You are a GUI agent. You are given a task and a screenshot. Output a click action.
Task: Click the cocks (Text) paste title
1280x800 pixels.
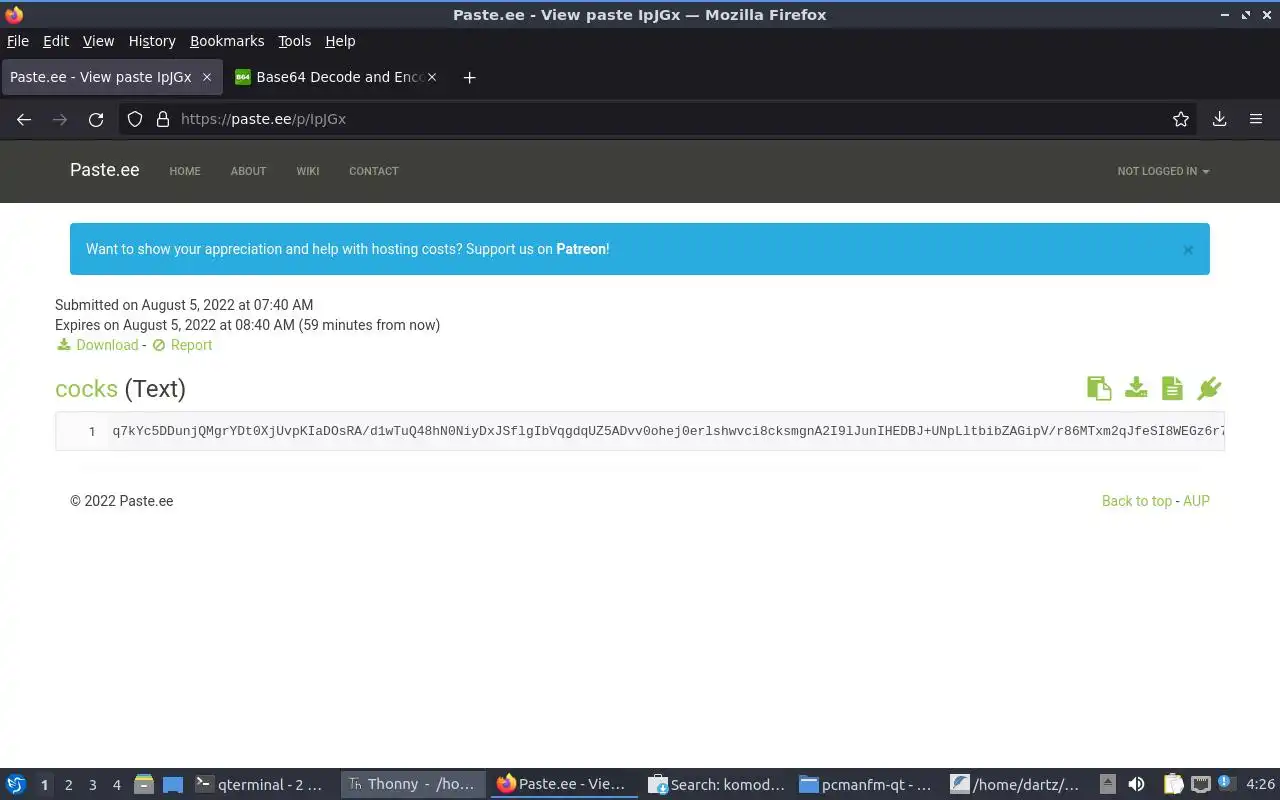(120, 389)
